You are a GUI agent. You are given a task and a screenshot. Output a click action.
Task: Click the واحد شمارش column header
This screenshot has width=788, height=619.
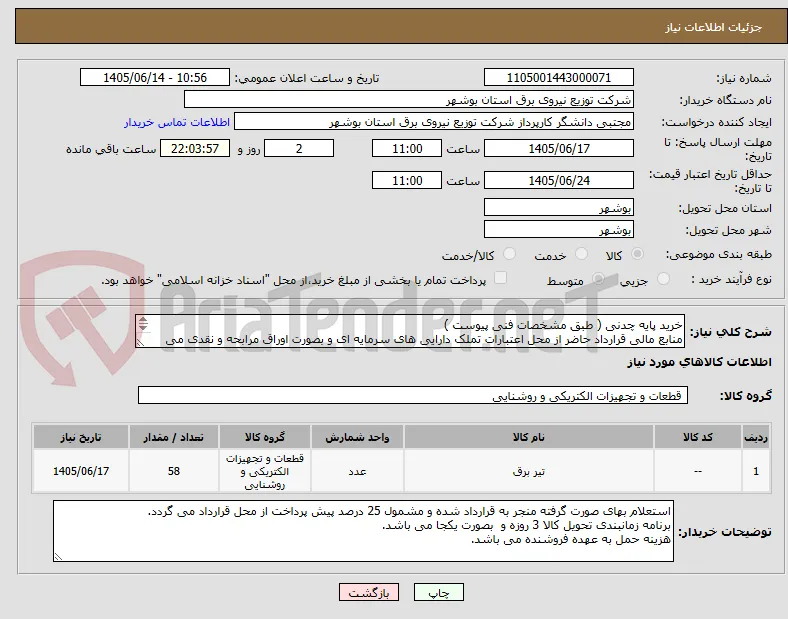coord(357,437)
